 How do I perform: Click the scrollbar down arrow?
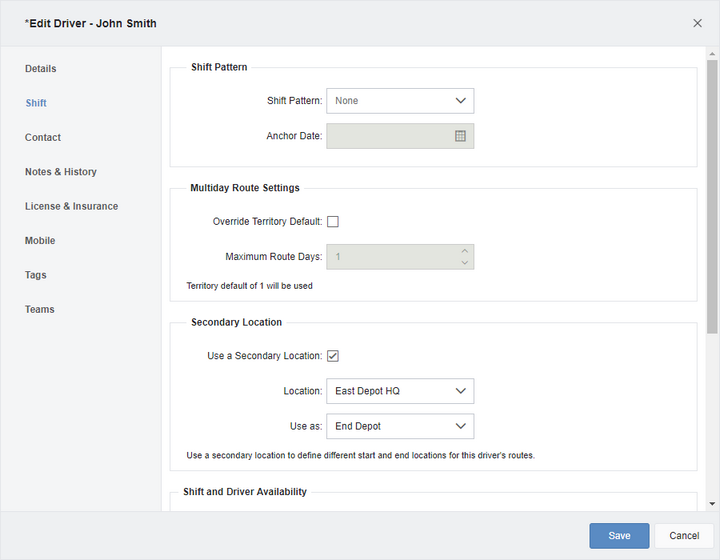[712, 504]
